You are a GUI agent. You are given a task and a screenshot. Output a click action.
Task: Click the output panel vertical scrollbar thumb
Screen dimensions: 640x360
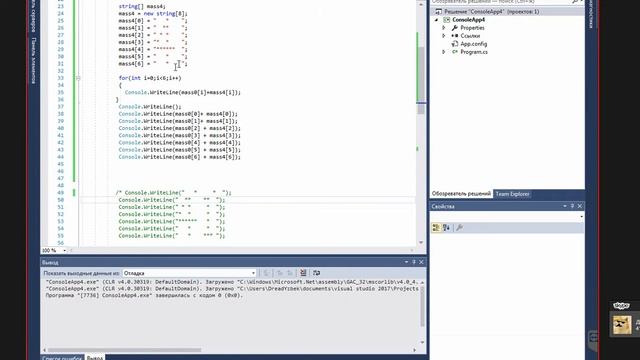click(422, 306)
